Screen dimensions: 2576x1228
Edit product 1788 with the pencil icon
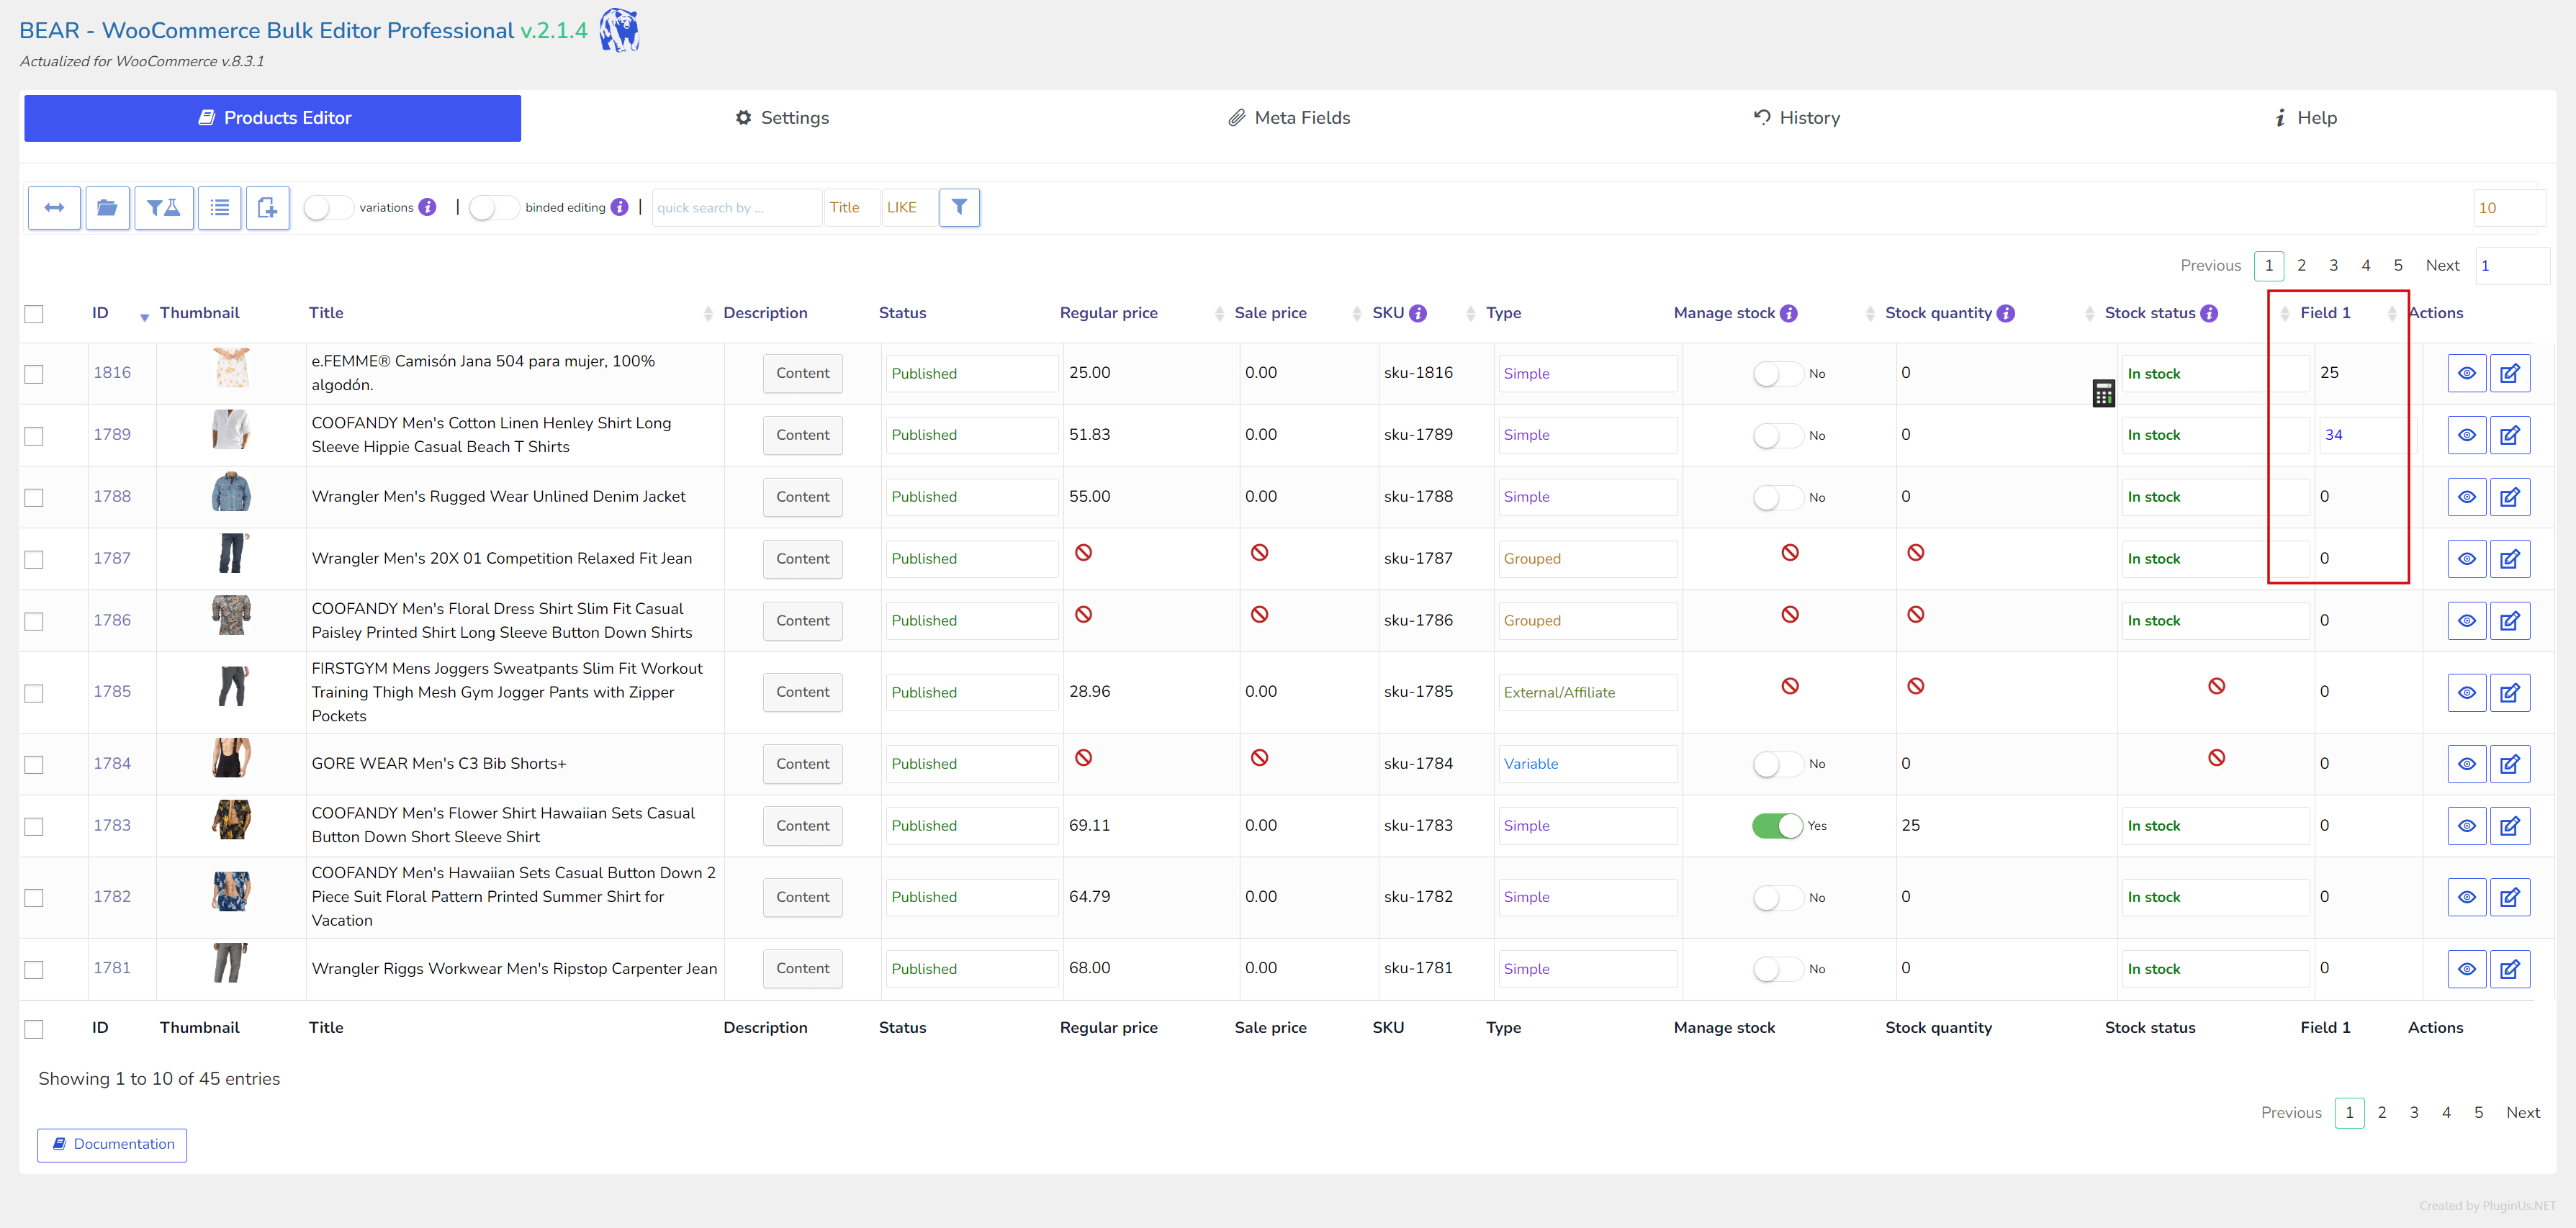pyautogui.click(x=2509, y=497)
